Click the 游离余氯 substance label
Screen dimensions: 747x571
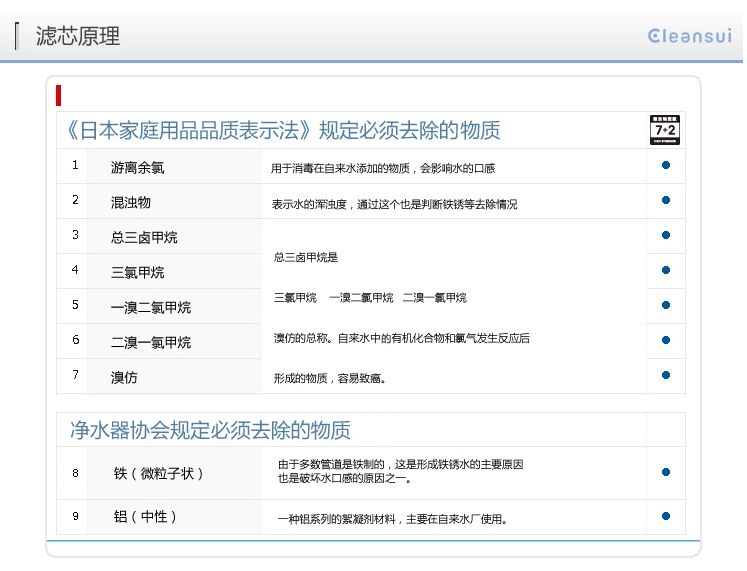click(137, 167)
